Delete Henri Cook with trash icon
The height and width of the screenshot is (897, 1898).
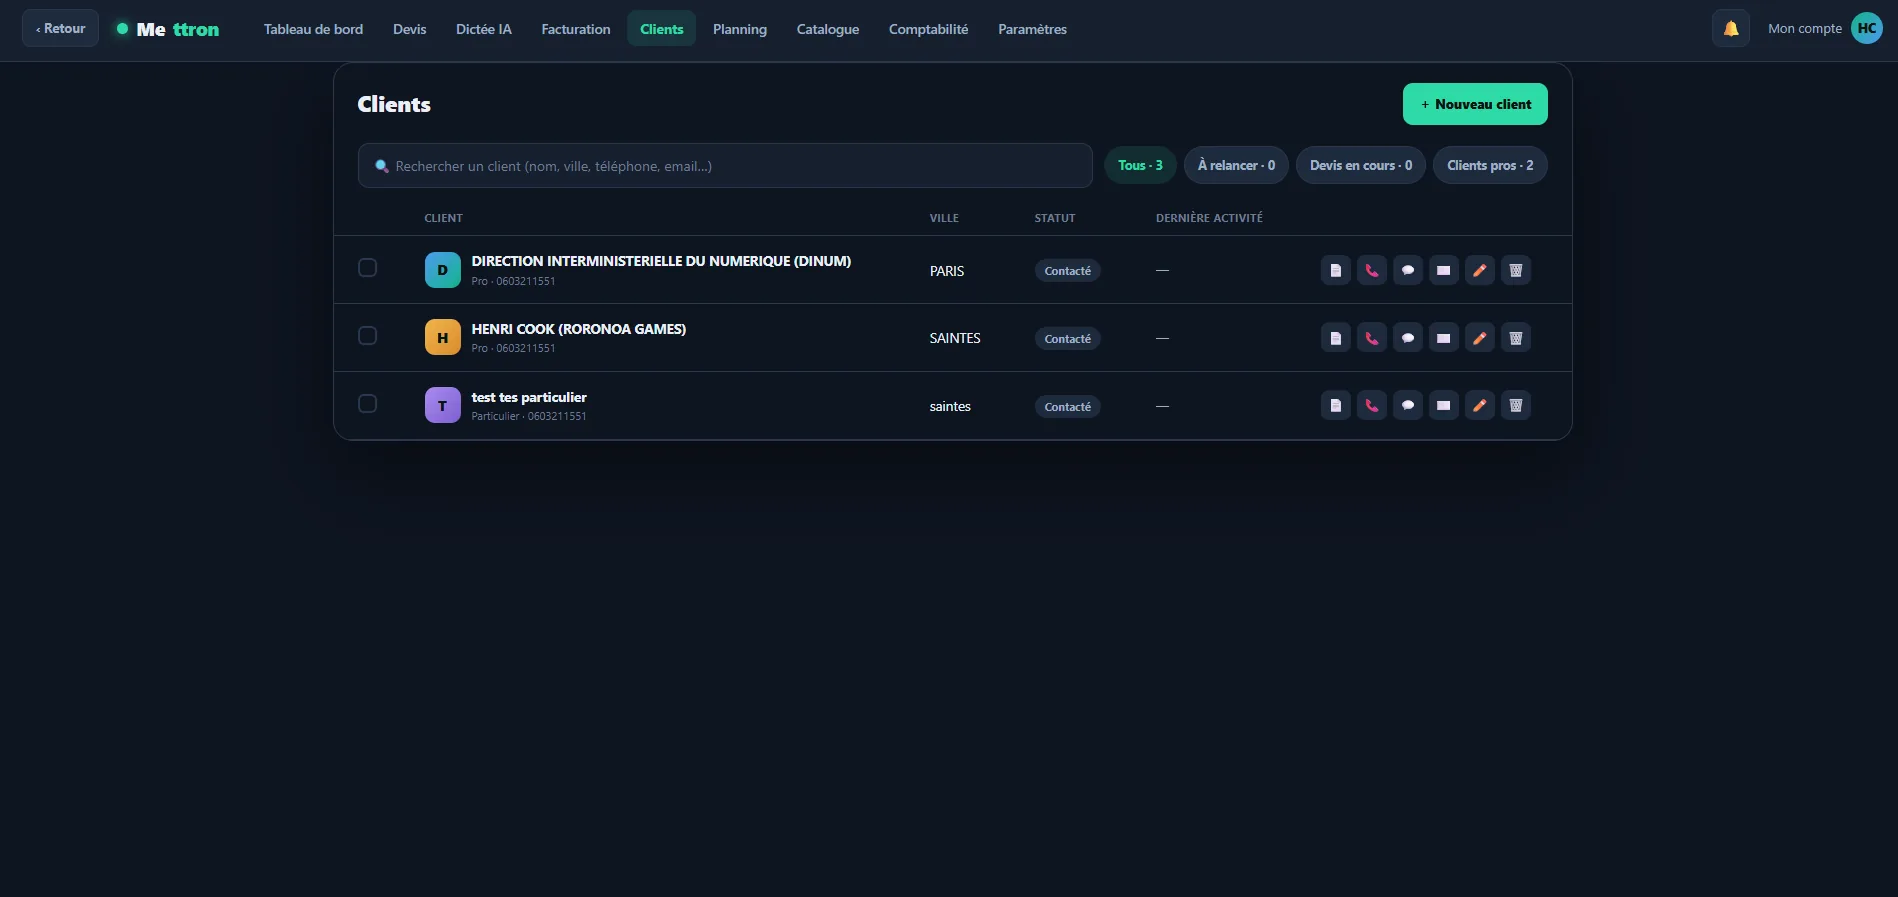click(1515, 338)
